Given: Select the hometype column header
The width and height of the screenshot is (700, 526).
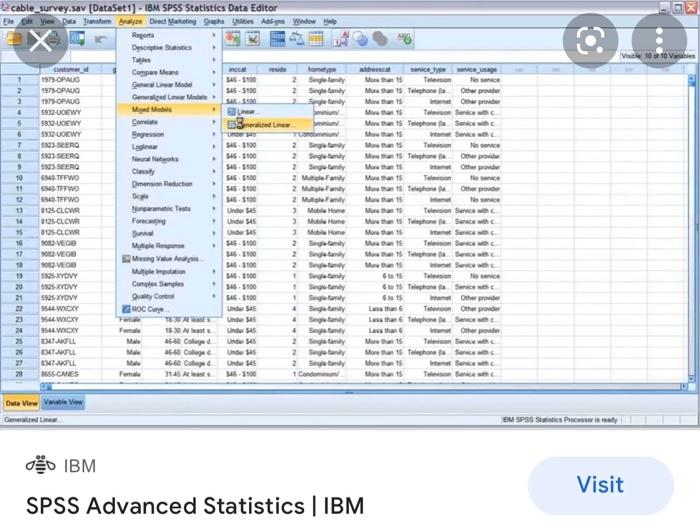Looking at the screenshot, I should (x=322, y=69).
